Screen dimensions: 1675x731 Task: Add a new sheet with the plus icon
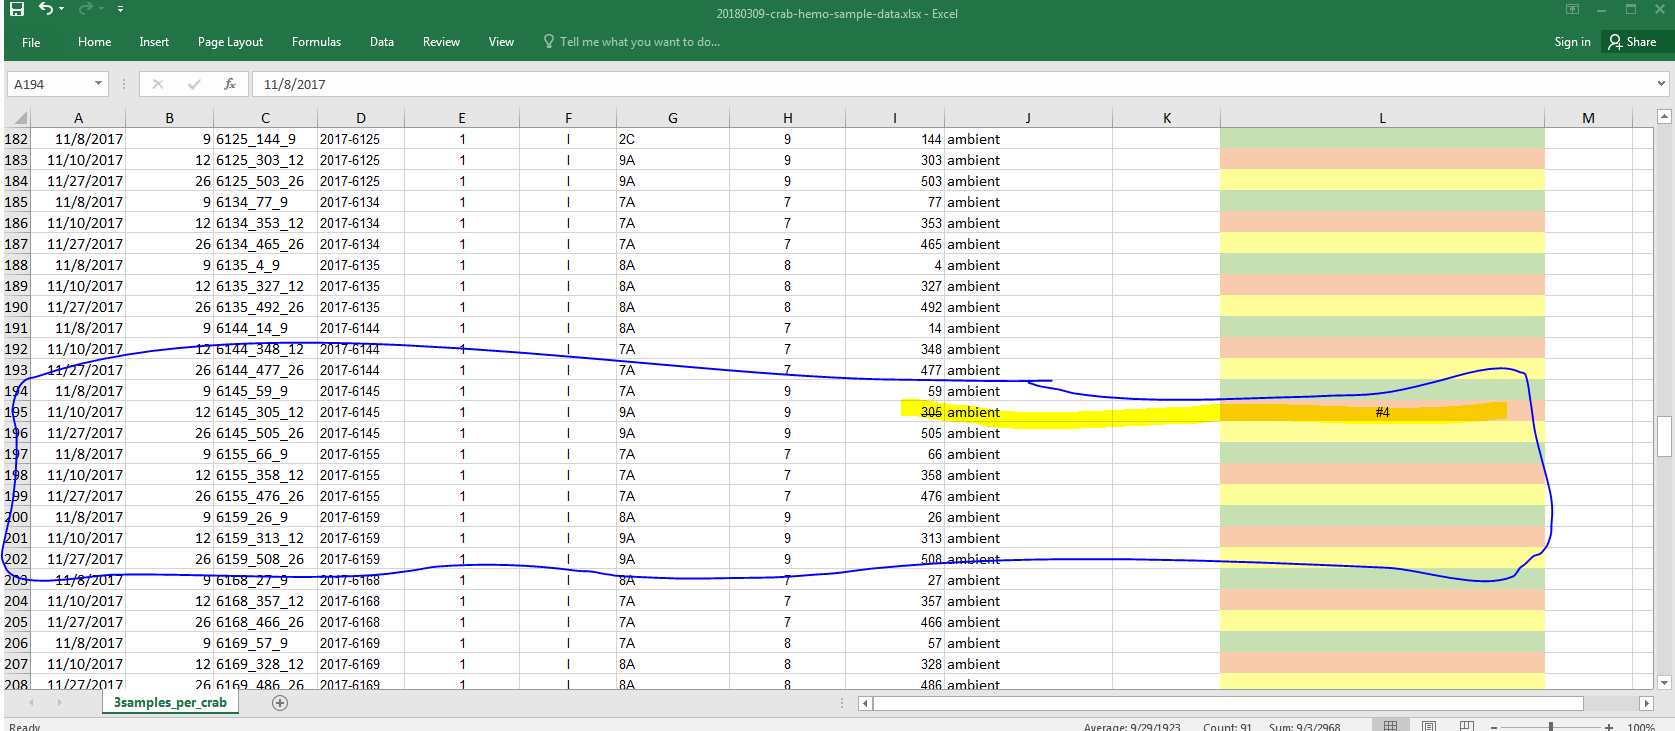(280, 703)
